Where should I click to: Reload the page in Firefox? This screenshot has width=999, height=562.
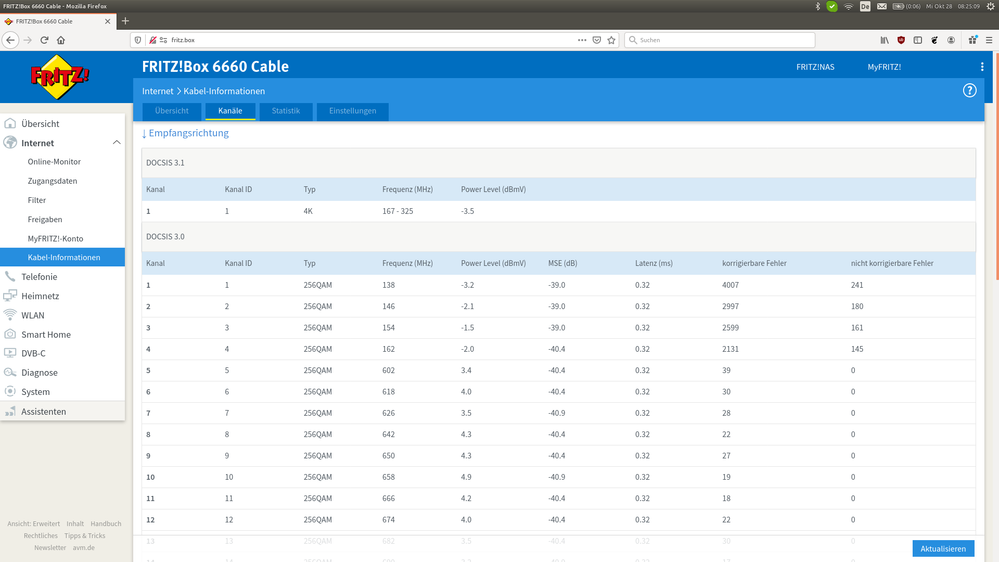[x=44, y=40]
